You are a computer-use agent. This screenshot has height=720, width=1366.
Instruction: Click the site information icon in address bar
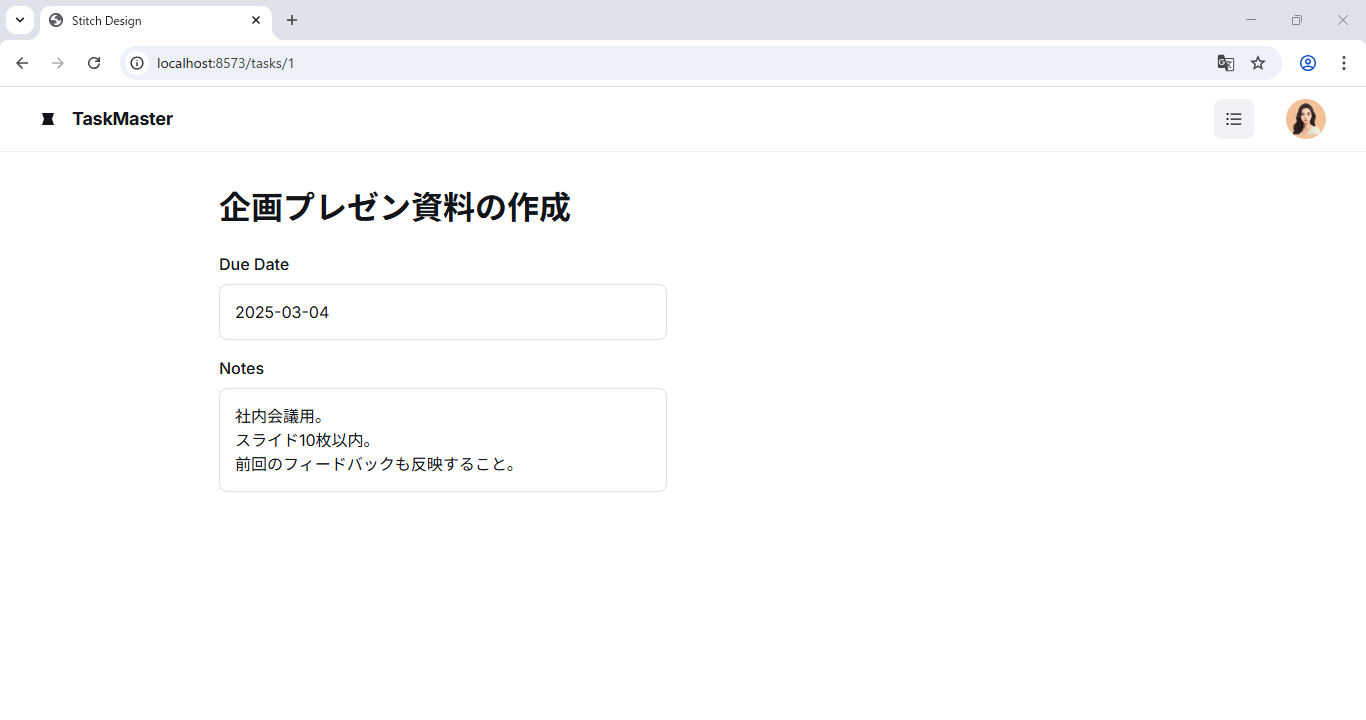point(138,63)
